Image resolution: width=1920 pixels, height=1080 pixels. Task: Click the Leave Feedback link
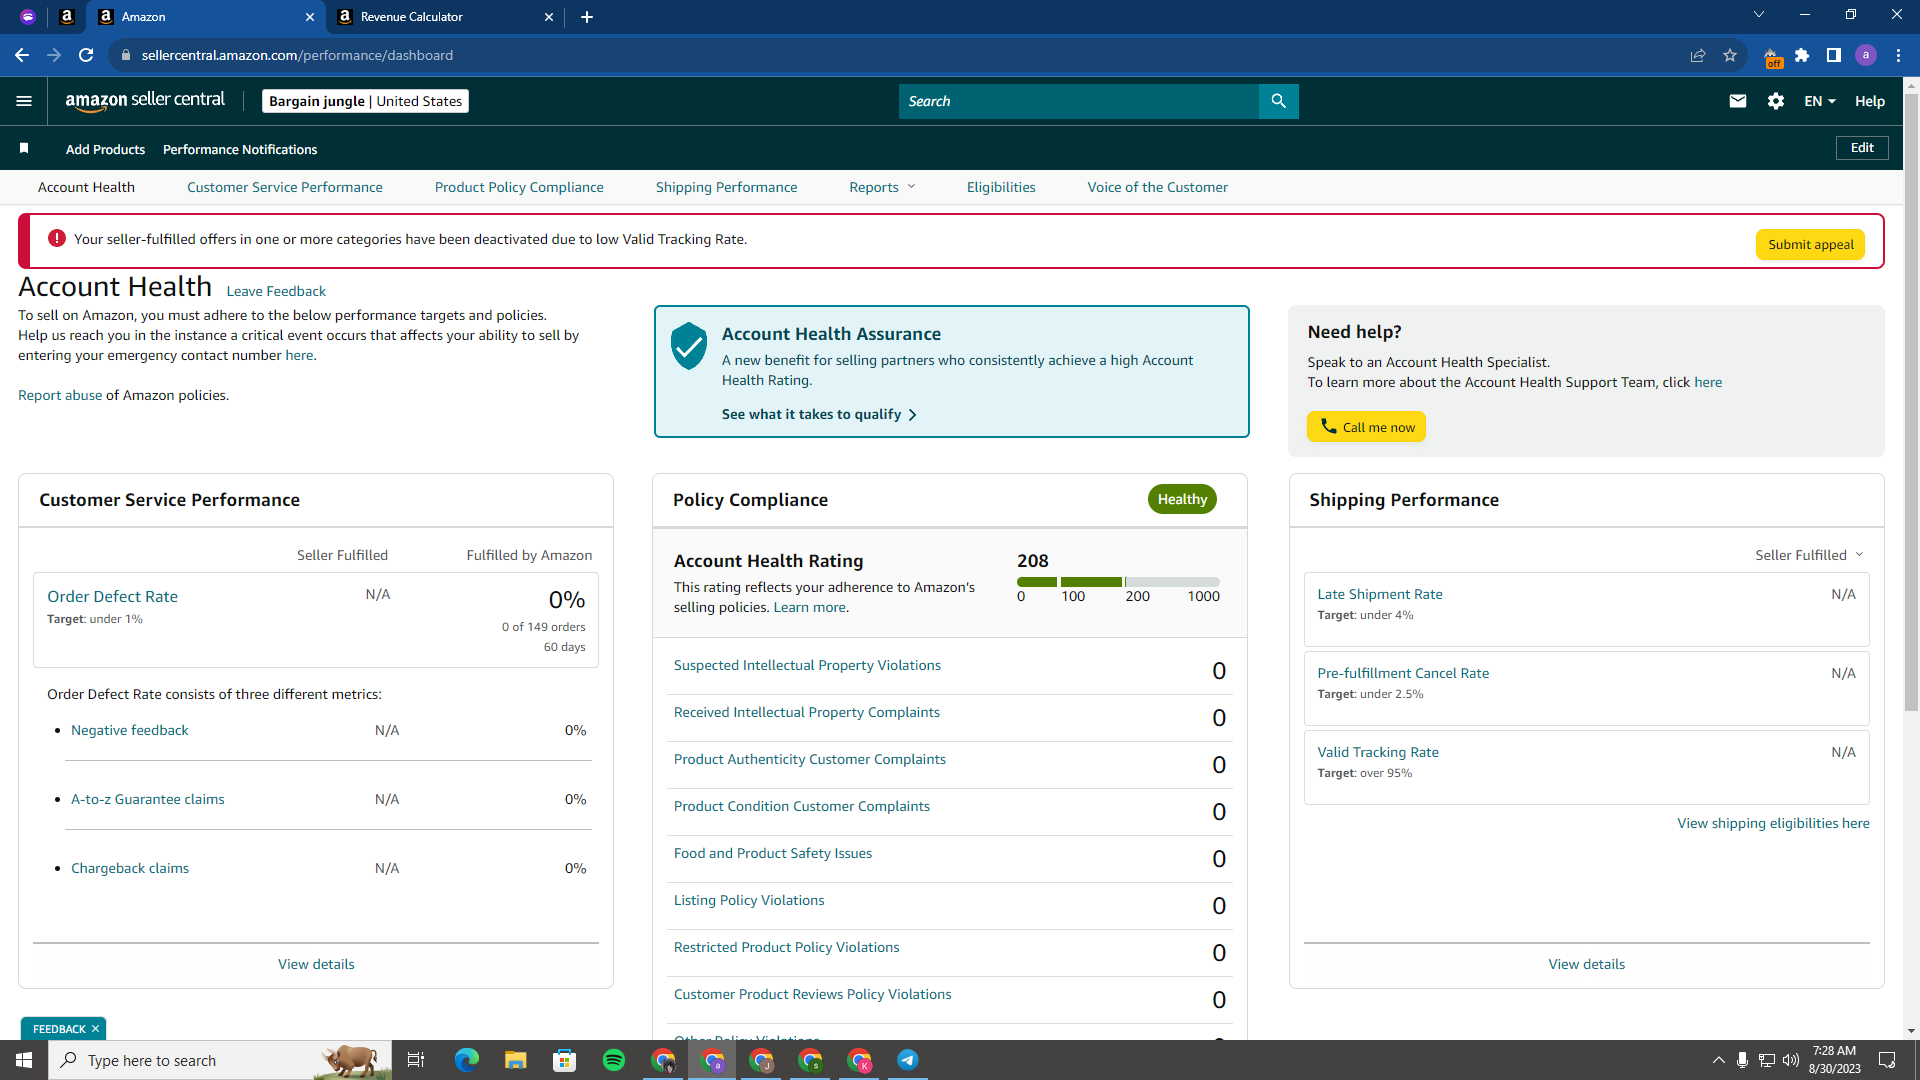click(276, 291)
